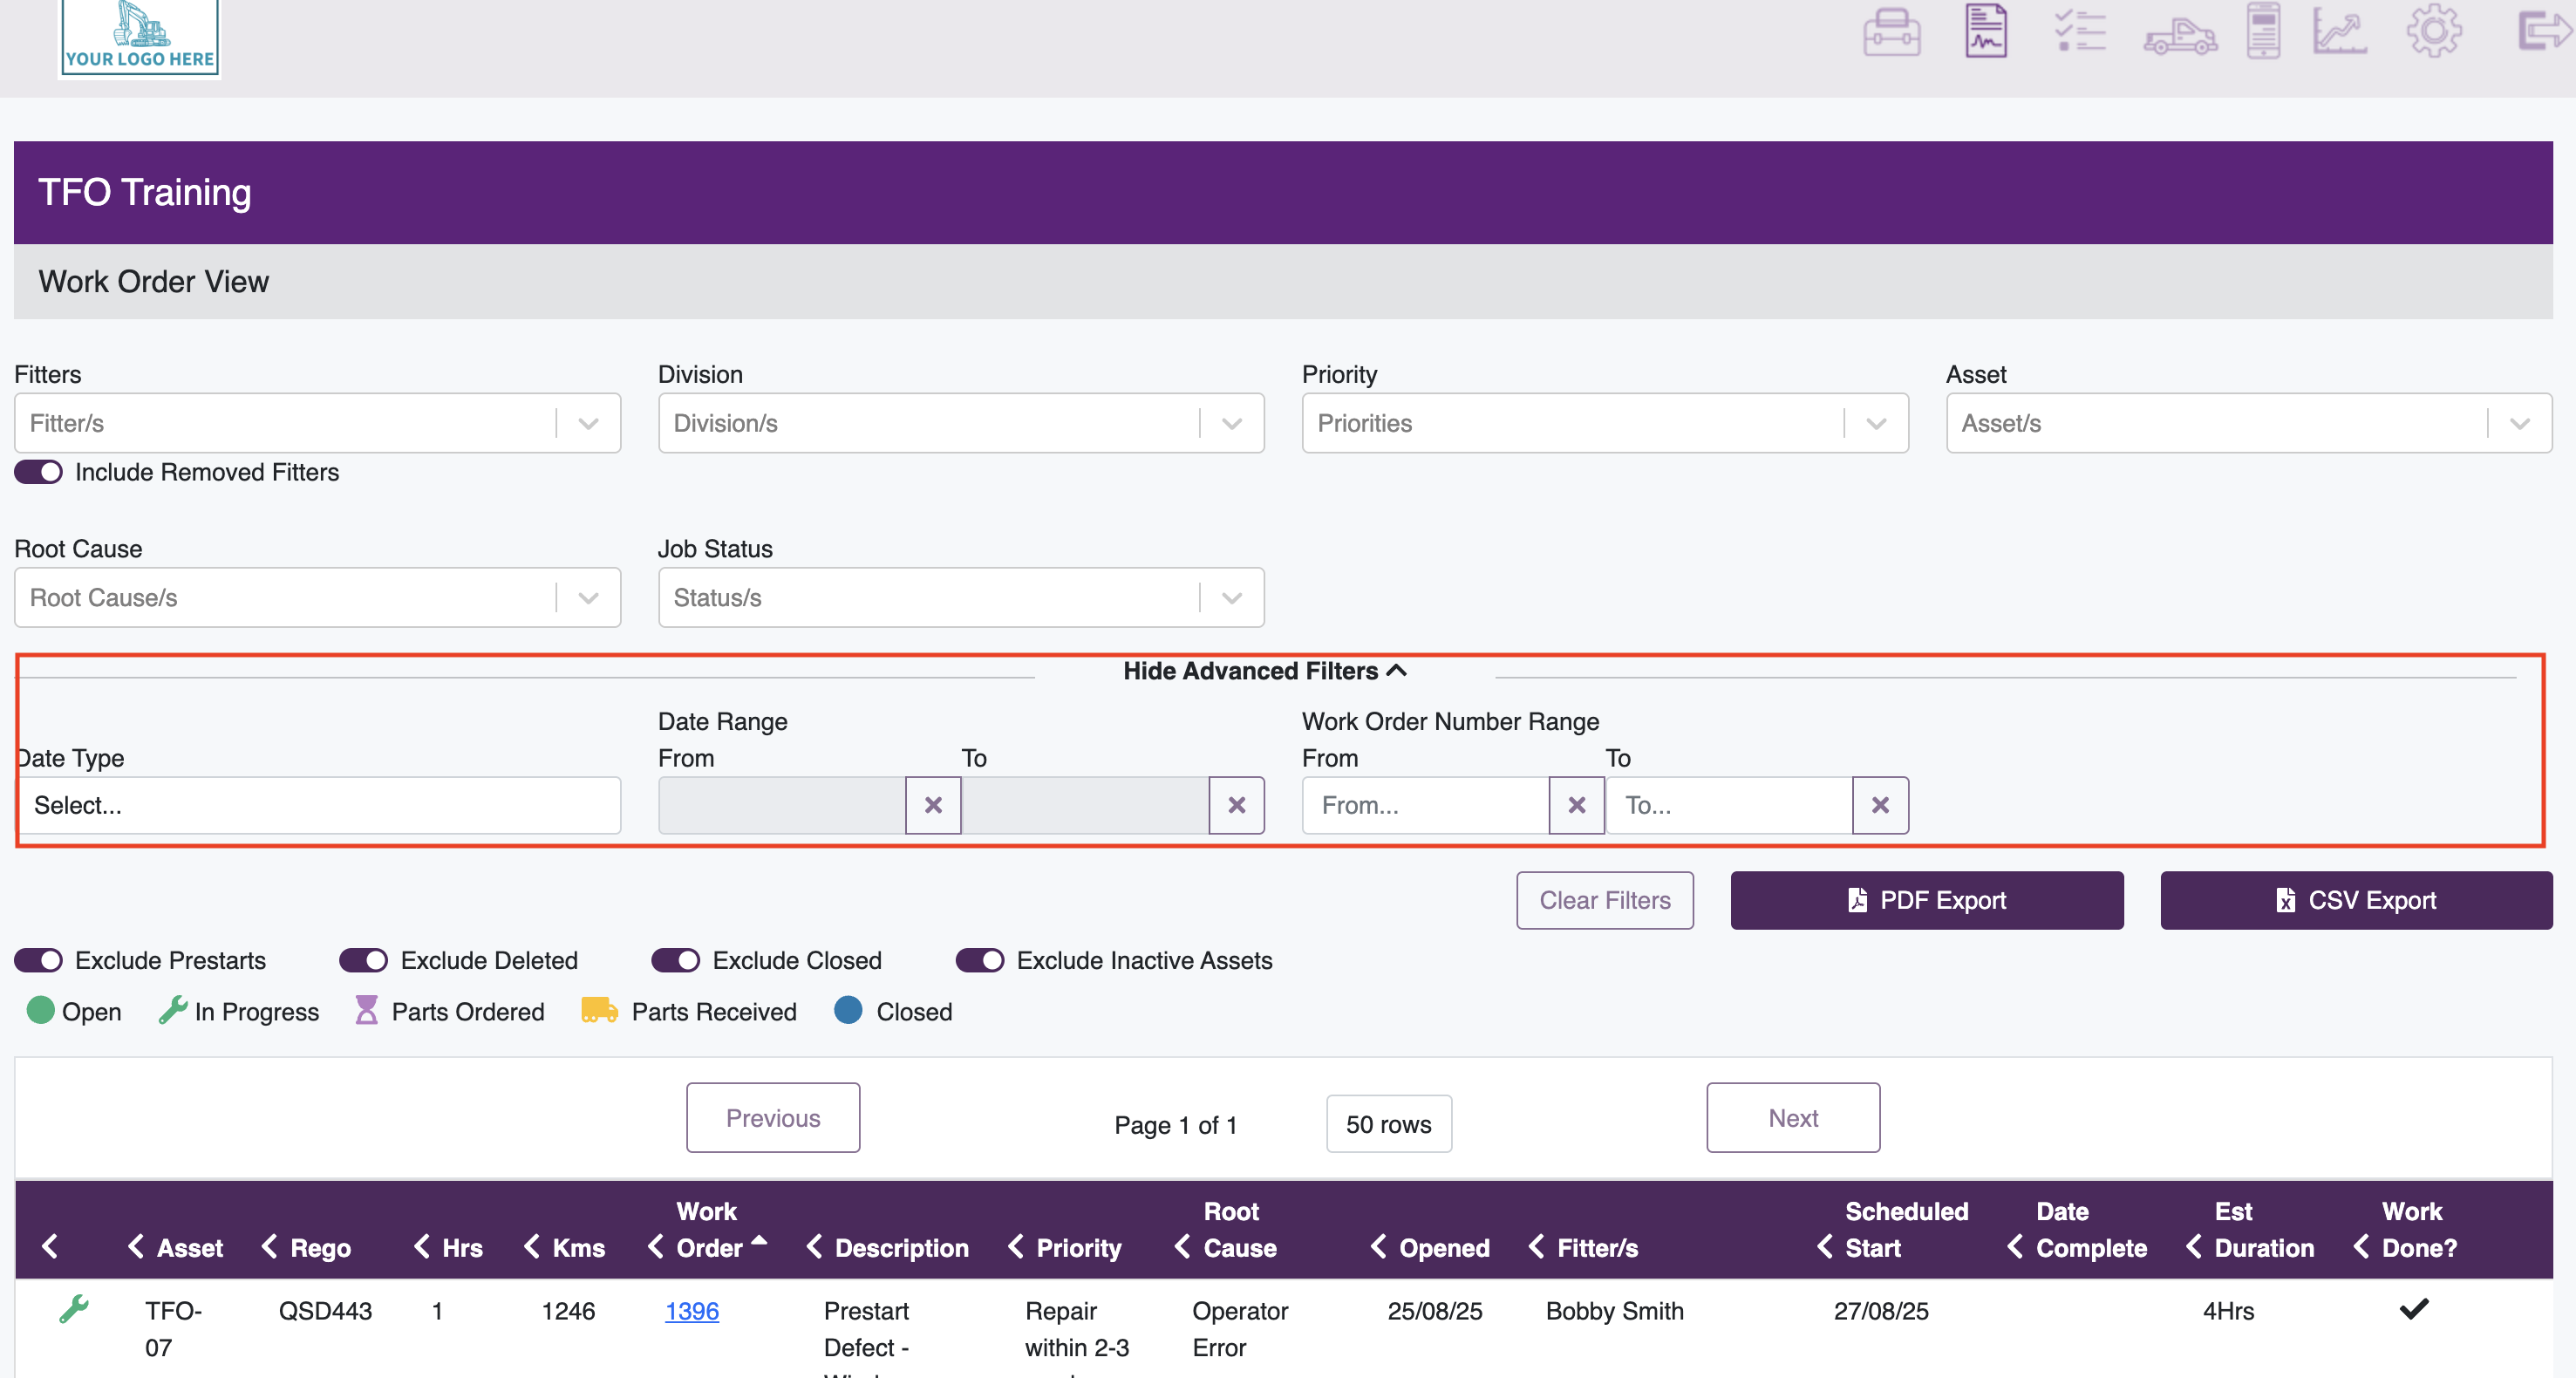Collapse the Rego column with its chevron
2576x1378 pixels.
[x=269, y=1246]
